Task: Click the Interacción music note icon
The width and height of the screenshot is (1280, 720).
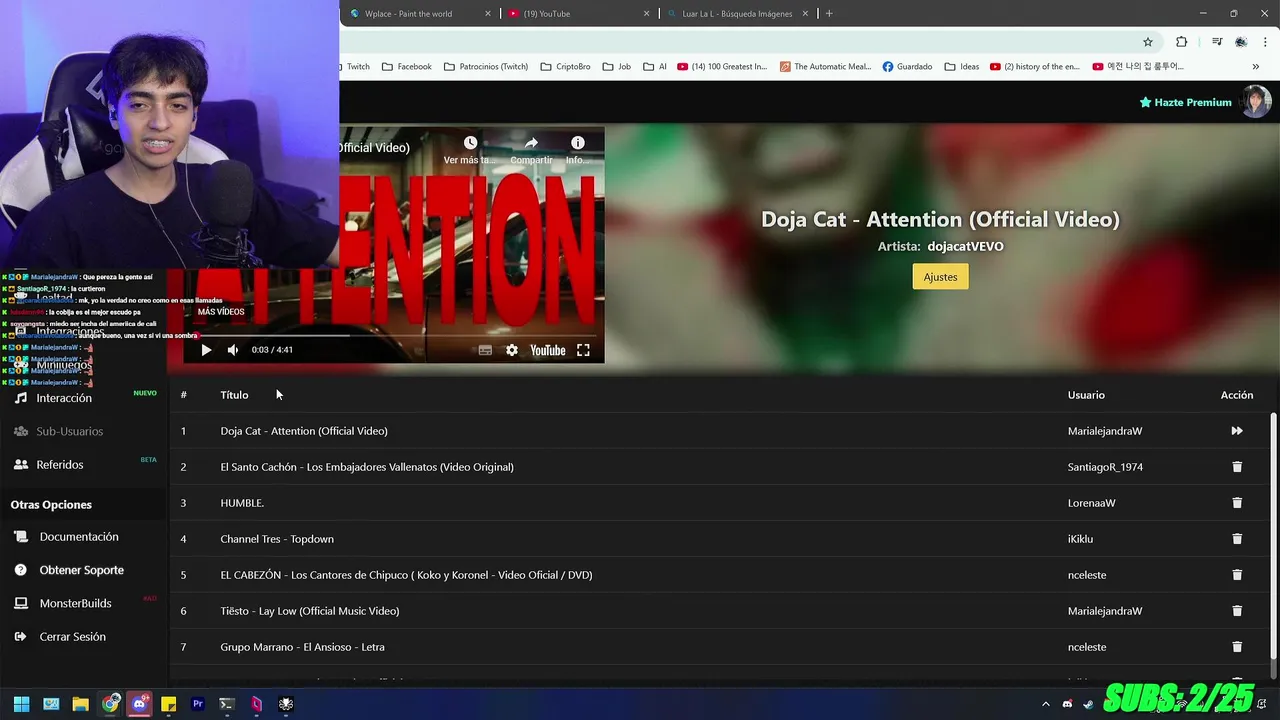Action: 21,398
